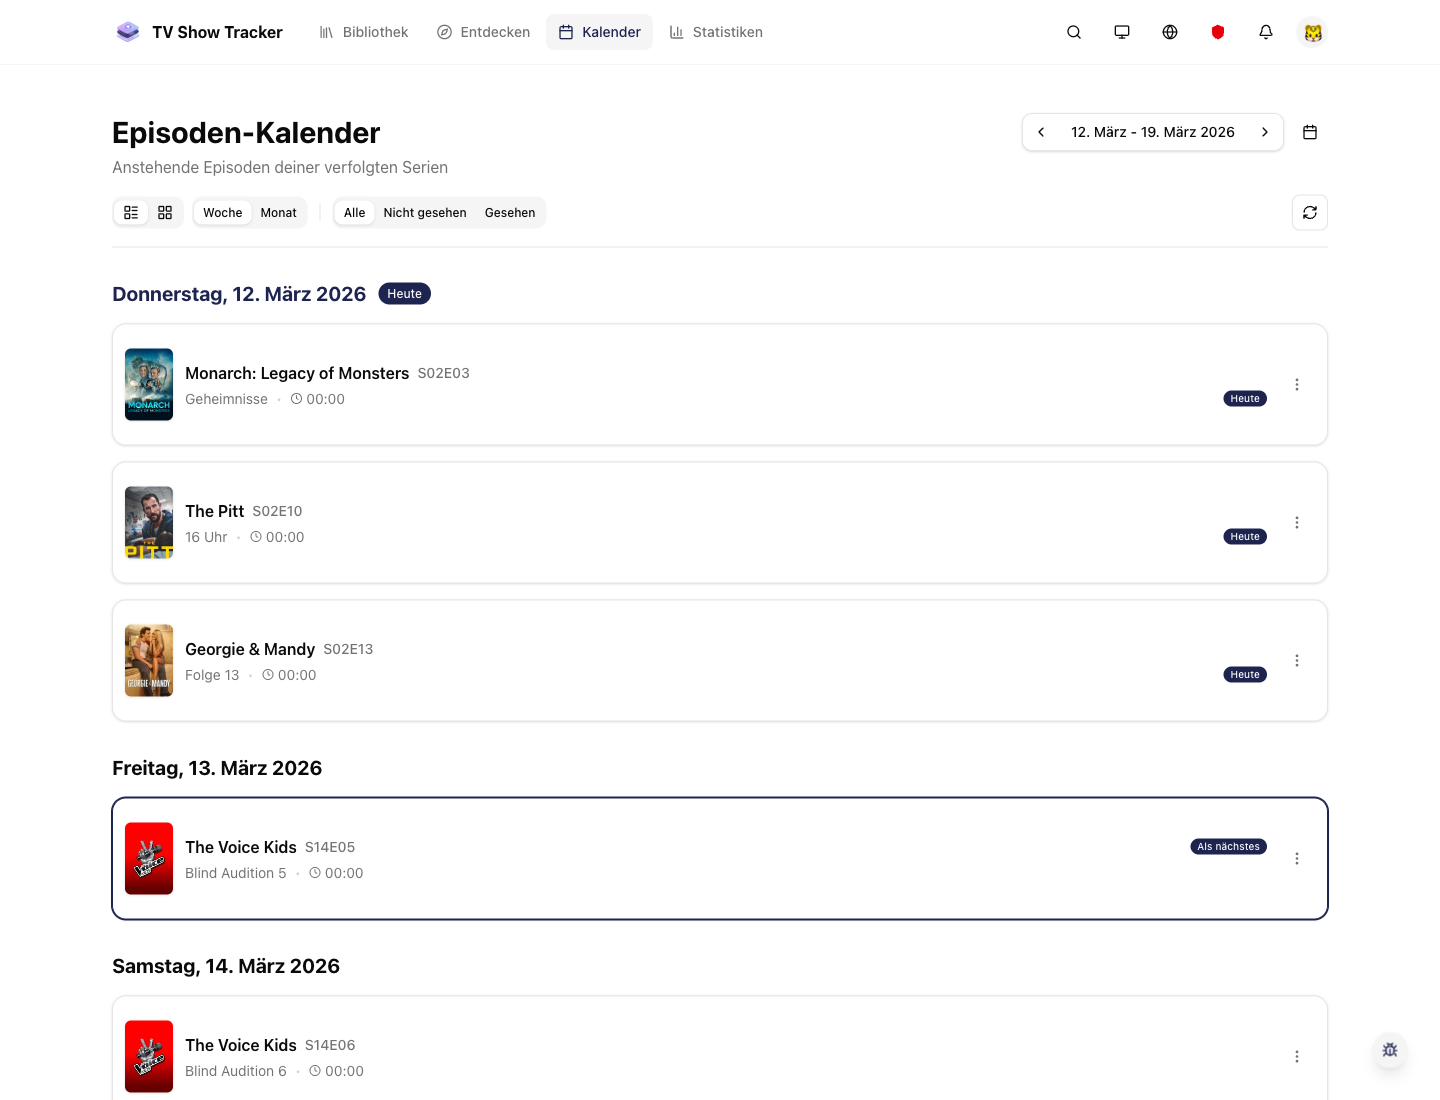Open the options menu for The Pitt
The image size is (1440, 1100).
click(x=1297, y=522)
